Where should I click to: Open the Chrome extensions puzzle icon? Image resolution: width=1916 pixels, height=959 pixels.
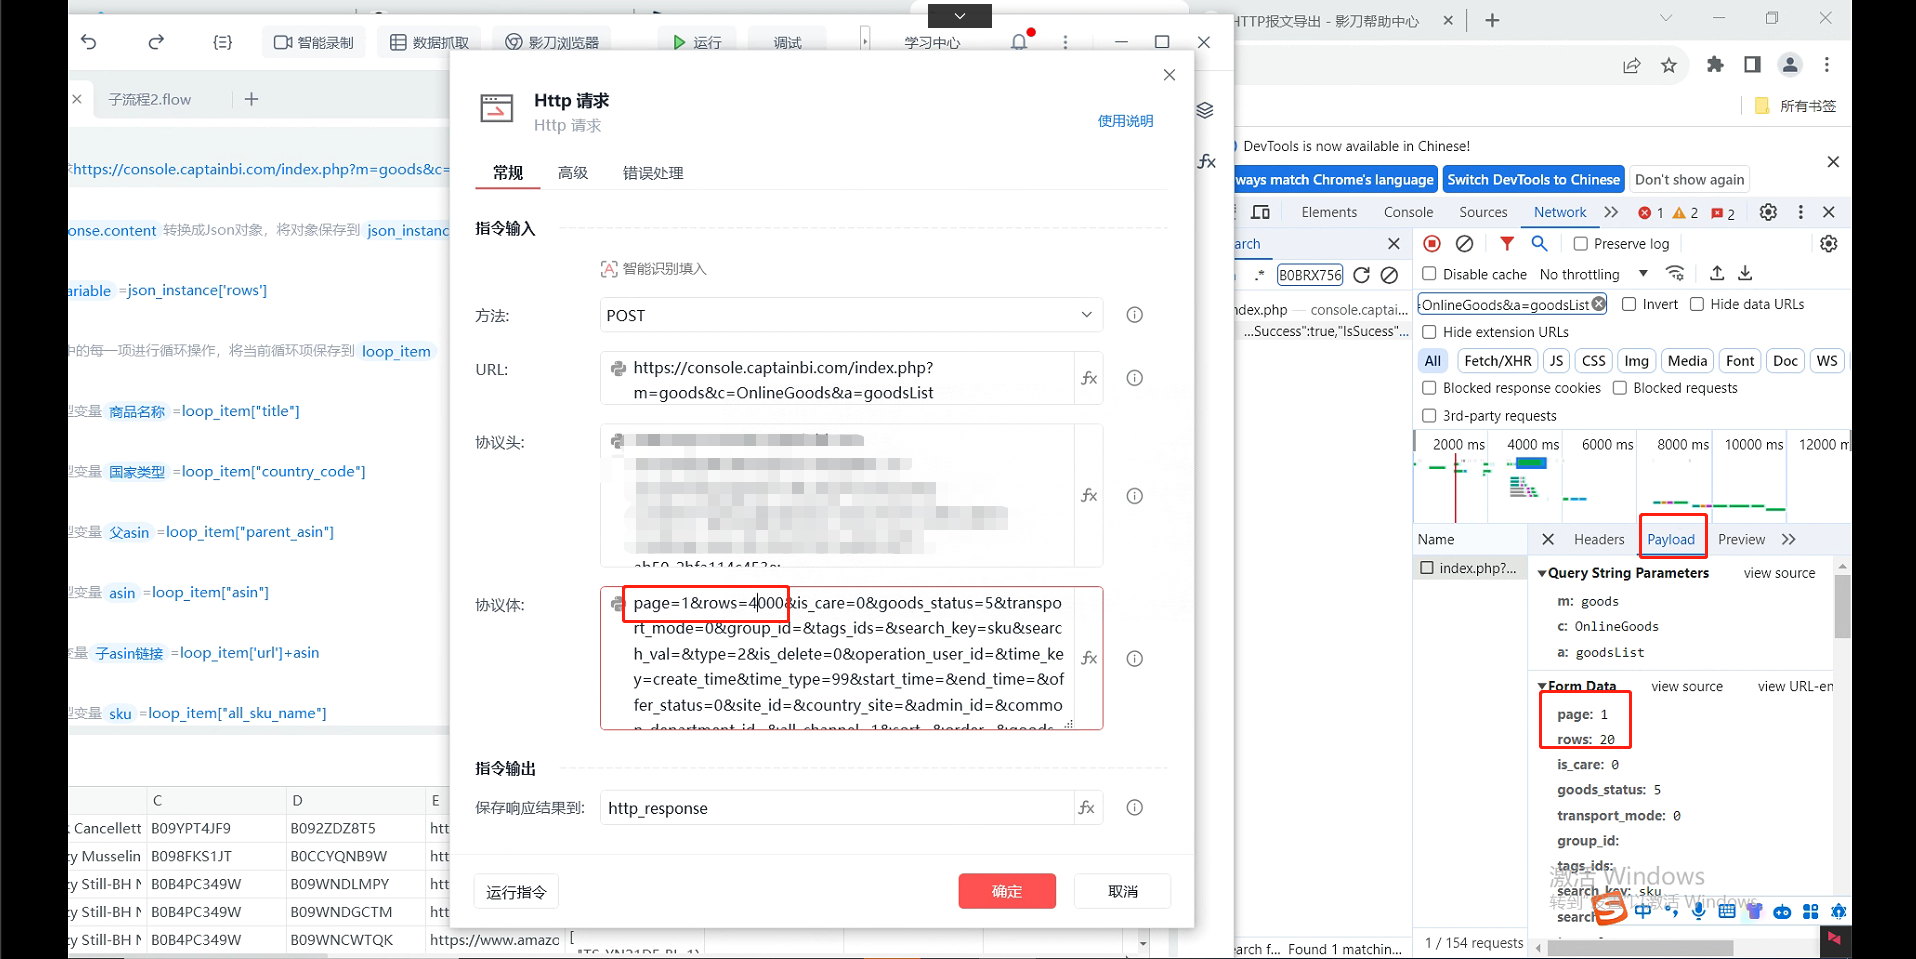[x=1715, y=65]
